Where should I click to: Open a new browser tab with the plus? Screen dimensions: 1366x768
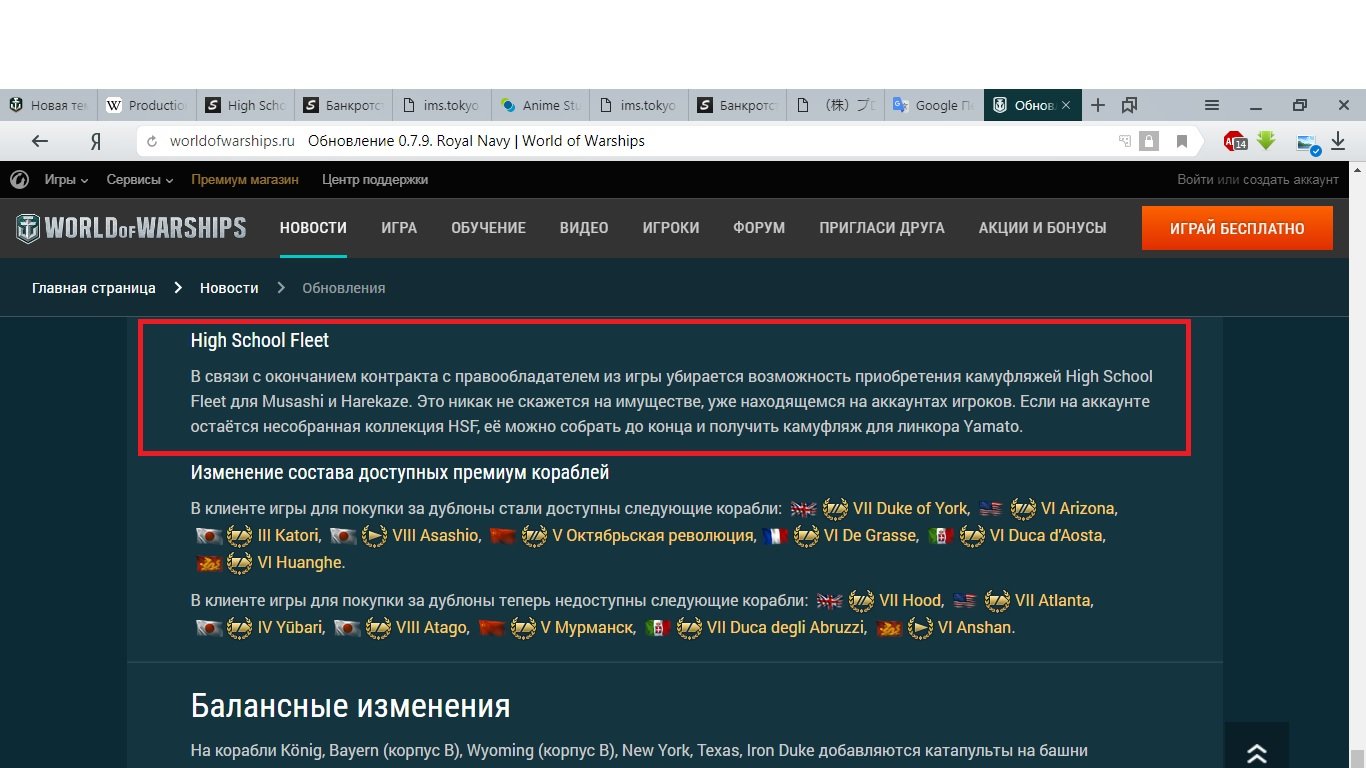[1097, 105]
